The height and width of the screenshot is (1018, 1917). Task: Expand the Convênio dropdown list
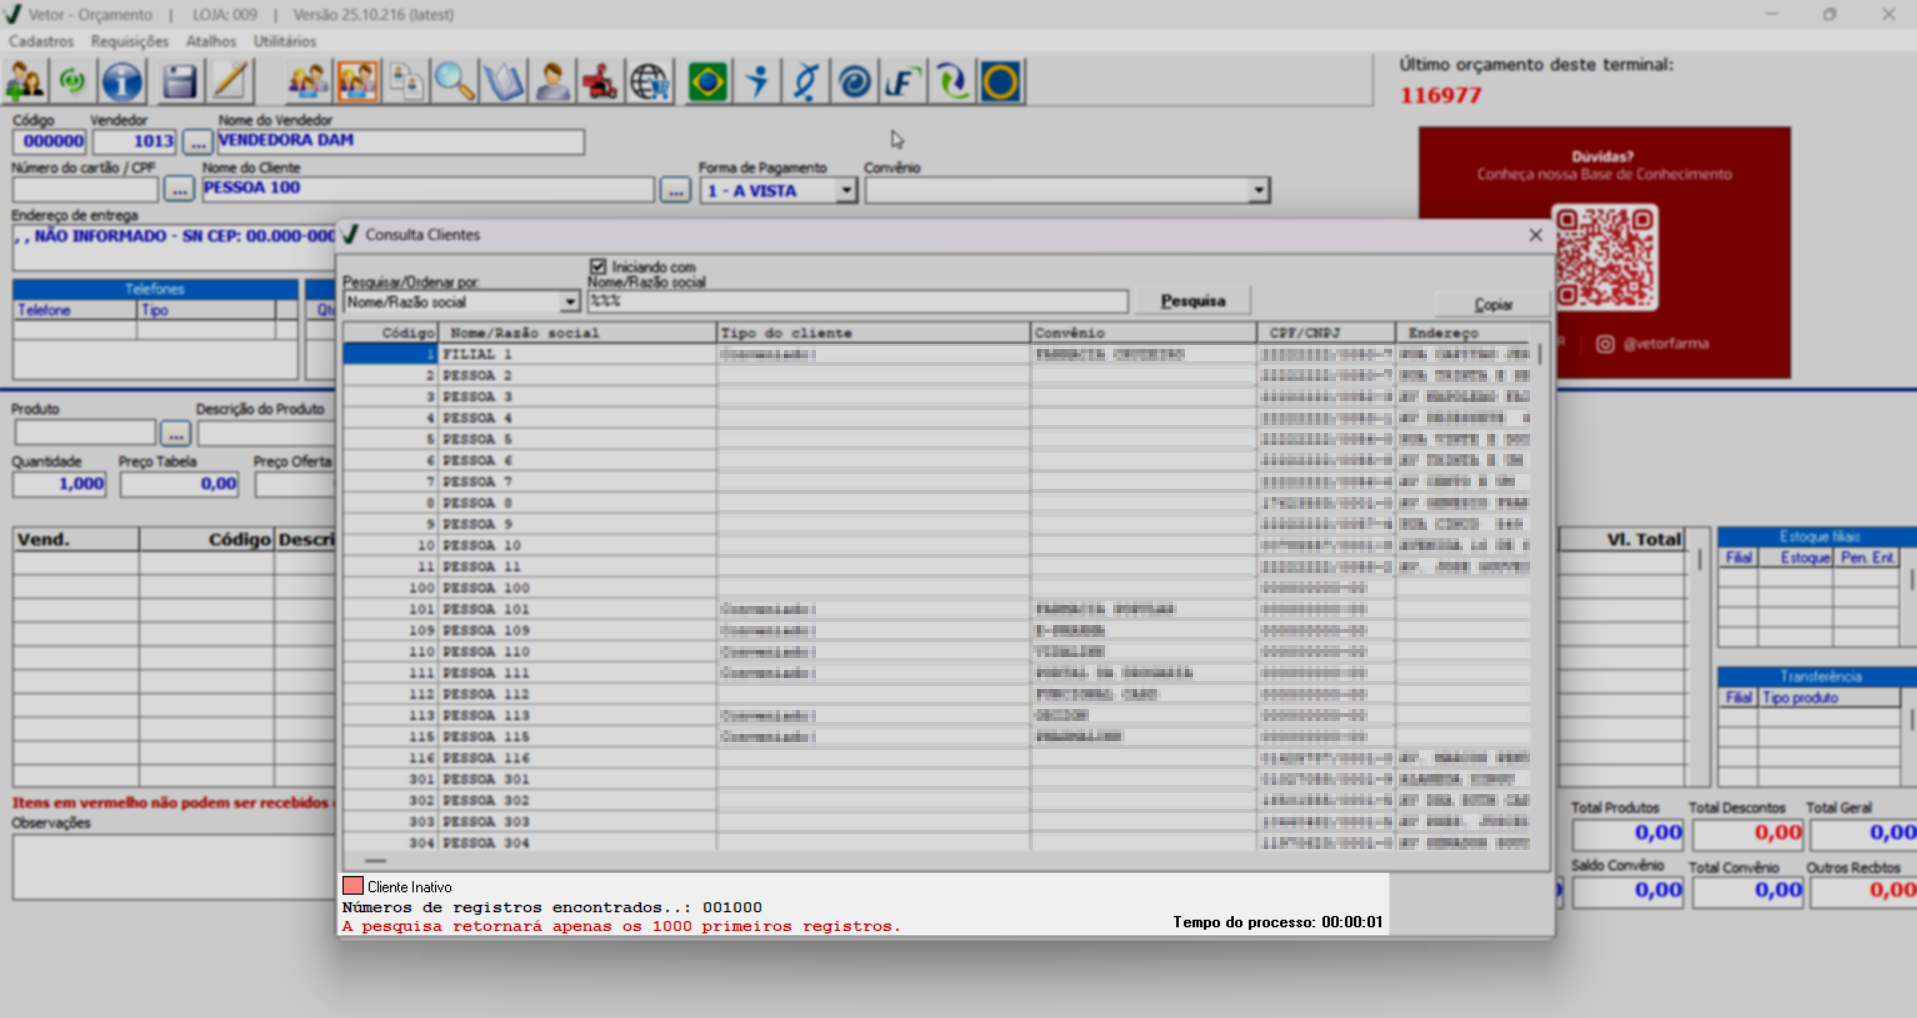coord(1258,191)
